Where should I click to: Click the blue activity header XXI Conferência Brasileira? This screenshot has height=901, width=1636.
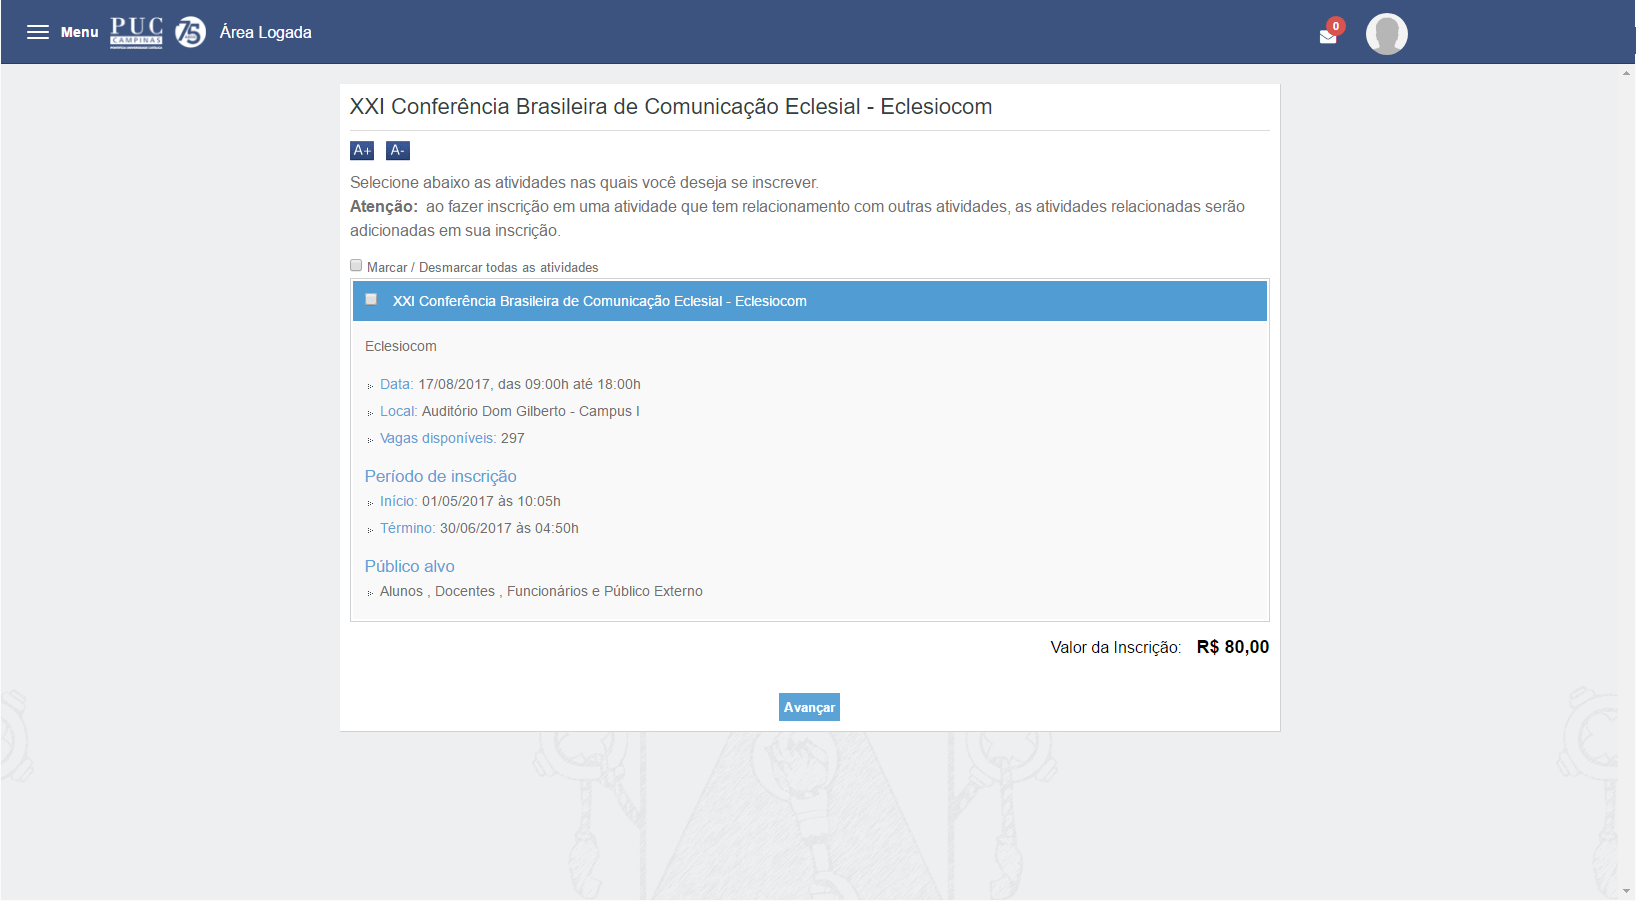[x=810, y=301]
